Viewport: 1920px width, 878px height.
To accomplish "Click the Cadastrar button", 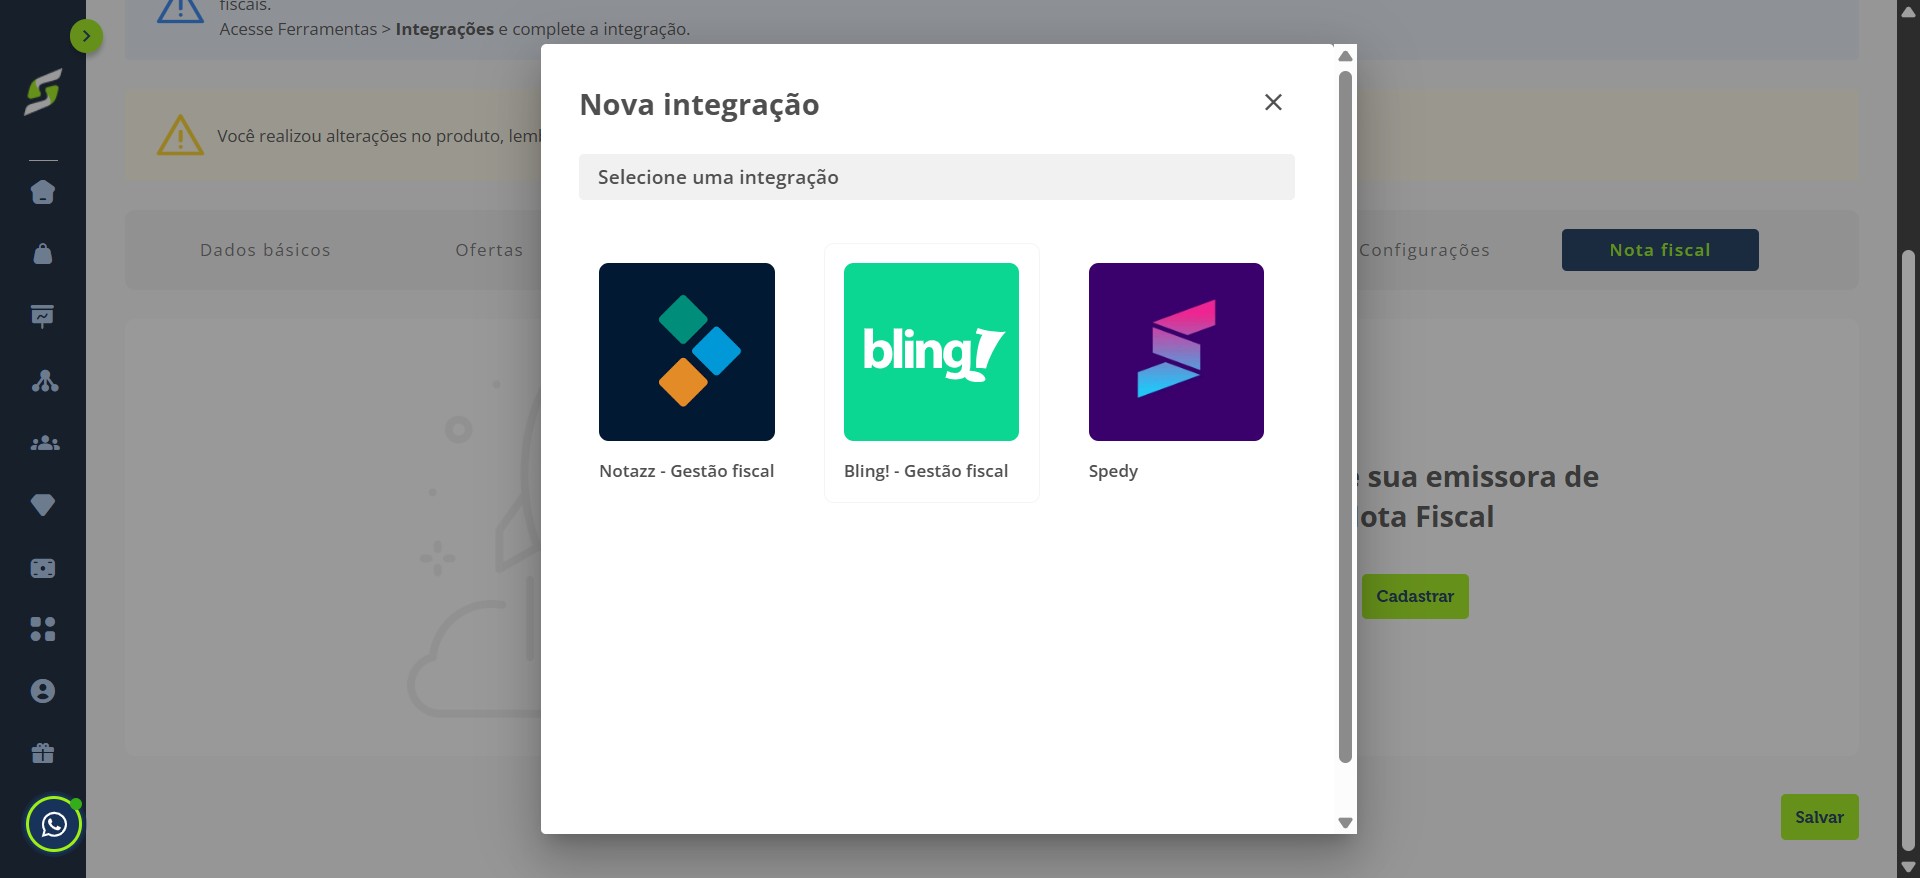I will pyautogui.click(x=1415, y=596).
